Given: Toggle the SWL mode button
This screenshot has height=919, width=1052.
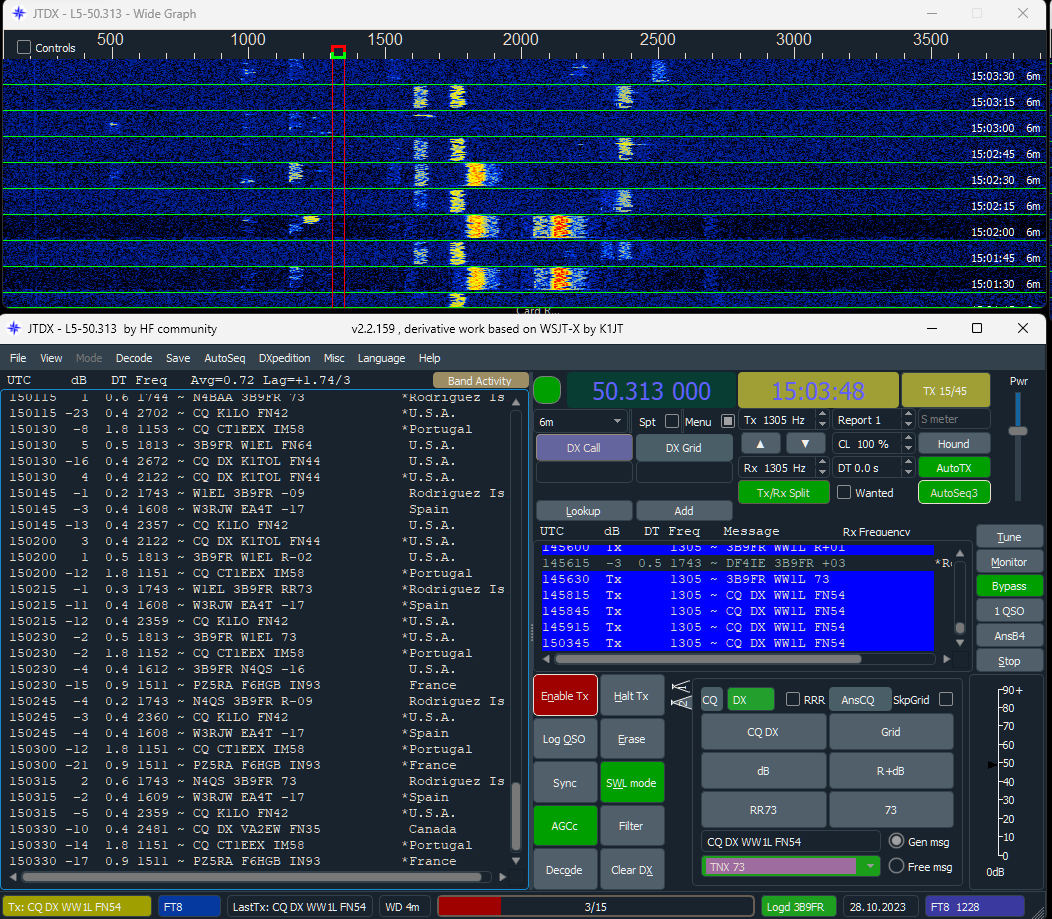Looking at the screenshot, I should click(631, 782).
